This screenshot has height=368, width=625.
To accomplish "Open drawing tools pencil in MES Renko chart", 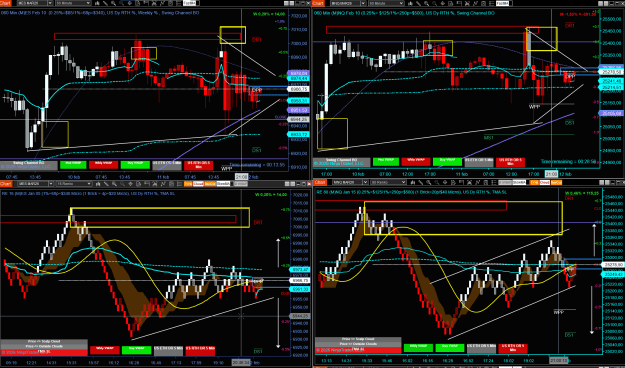I will [x=106, y=183].
